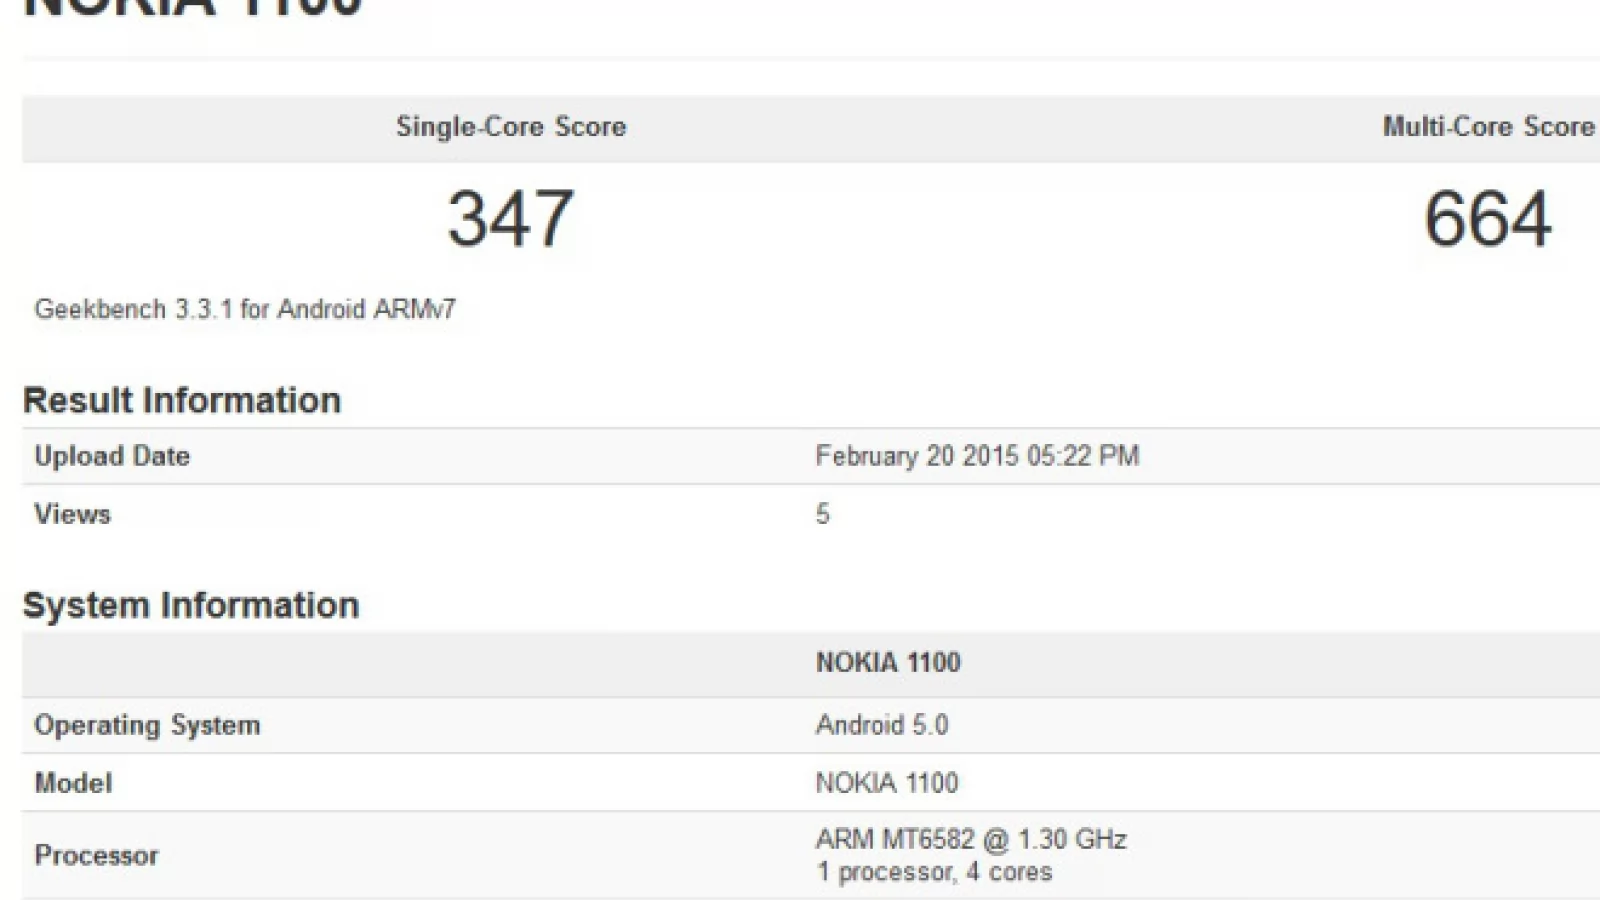This screenshot has width=1600, height=900.
Task: Select the "ARM MT6582 @ 1.30 GHz" text
Action: [971, 839]
